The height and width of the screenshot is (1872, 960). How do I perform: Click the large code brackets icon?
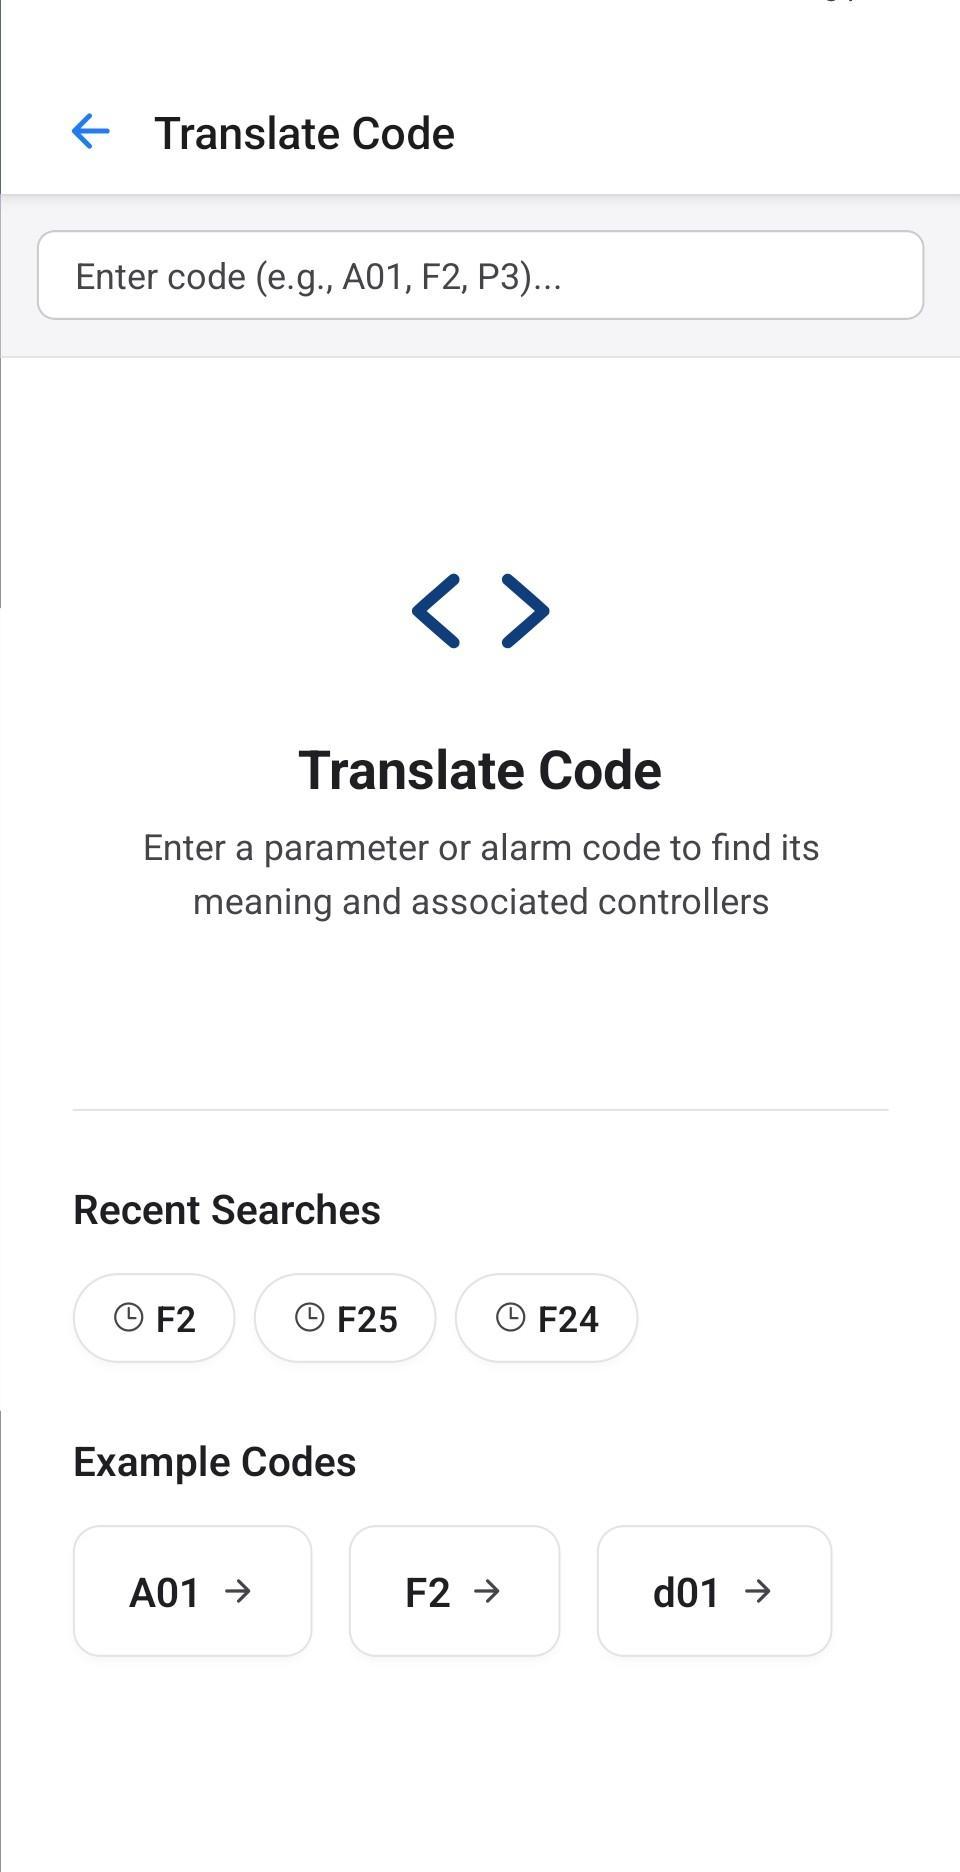point(480,611)
